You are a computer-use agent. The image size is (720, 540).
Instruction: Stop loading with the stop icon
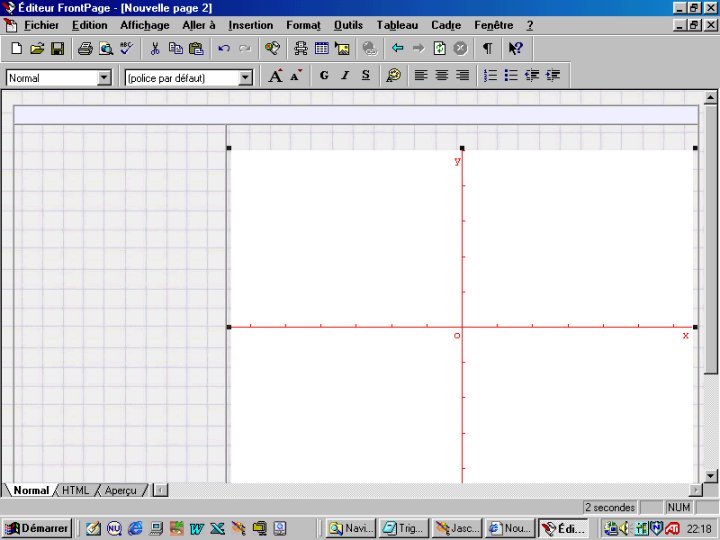(x=460, y=48)
